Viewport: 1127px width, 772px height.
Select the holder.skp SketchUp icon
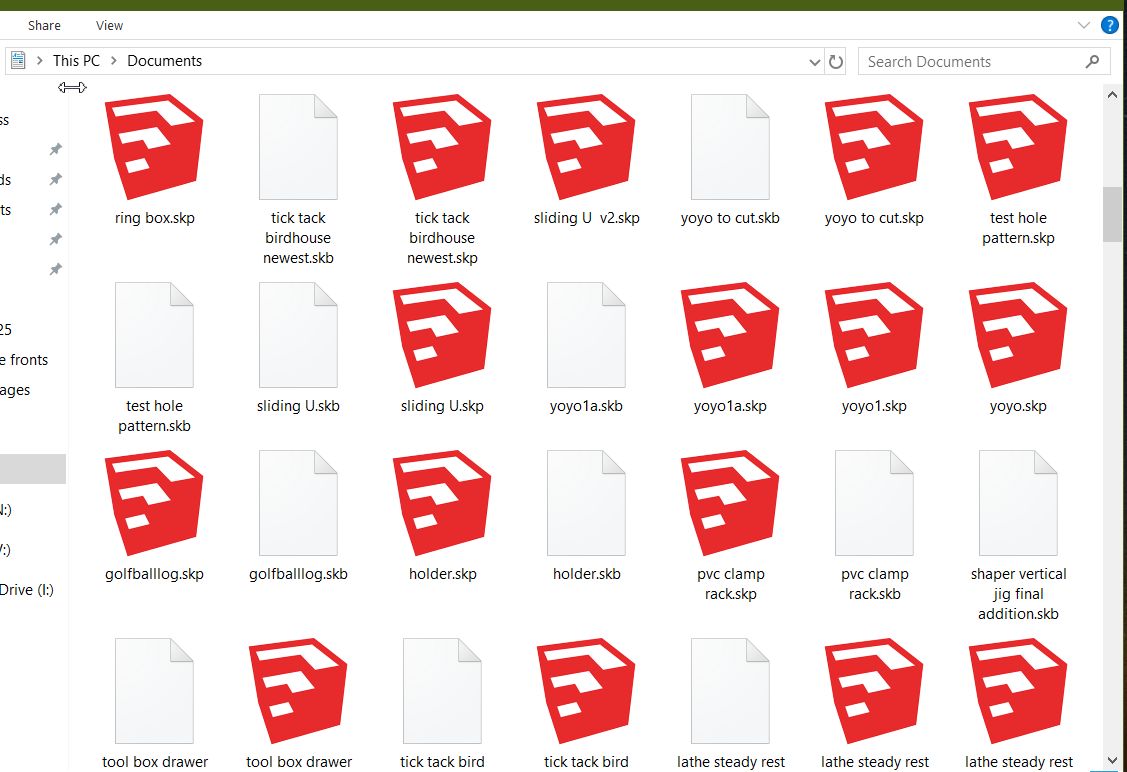click(442, 502)
